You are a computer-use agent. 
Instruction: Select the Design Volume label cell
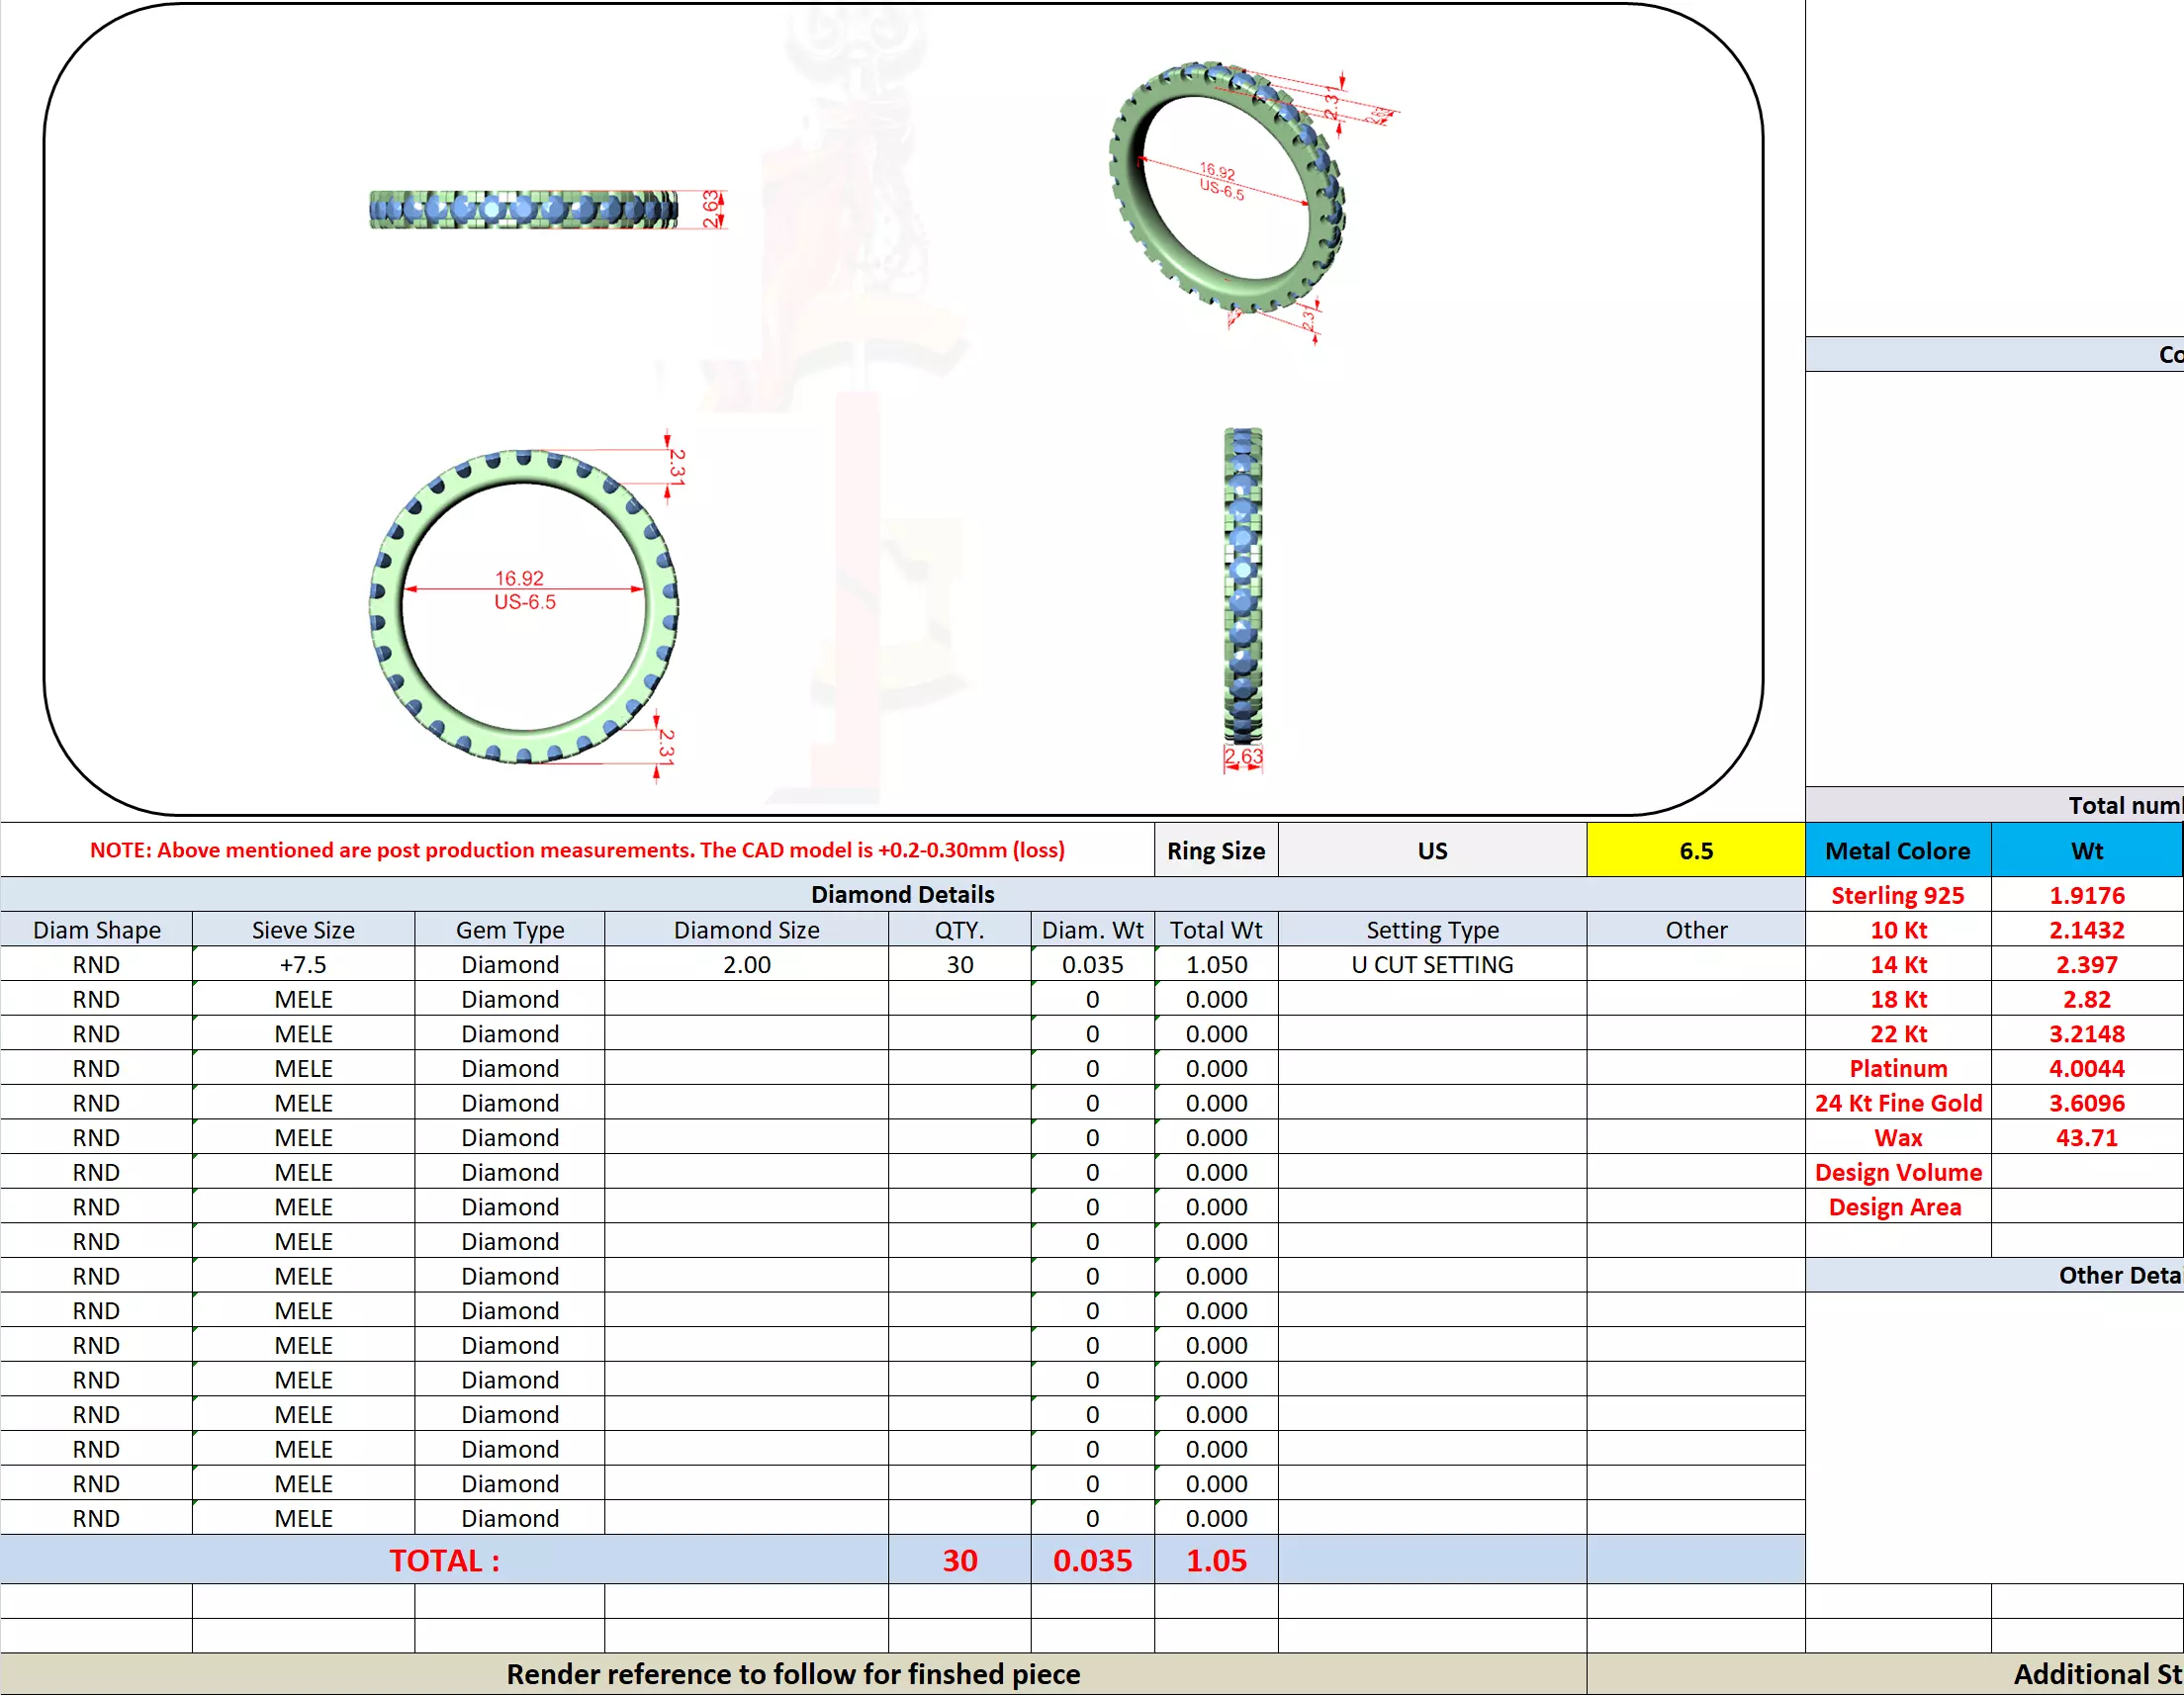tap(1897, 1172)
